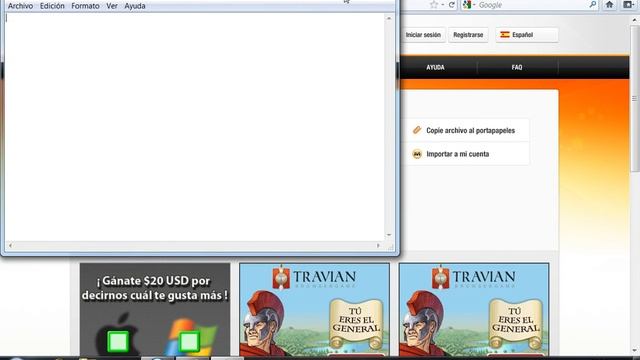Open the Ayuda menu in Notepad
Image resolution: width=640 pixels, height=360 pixels.
coord(135,6)
